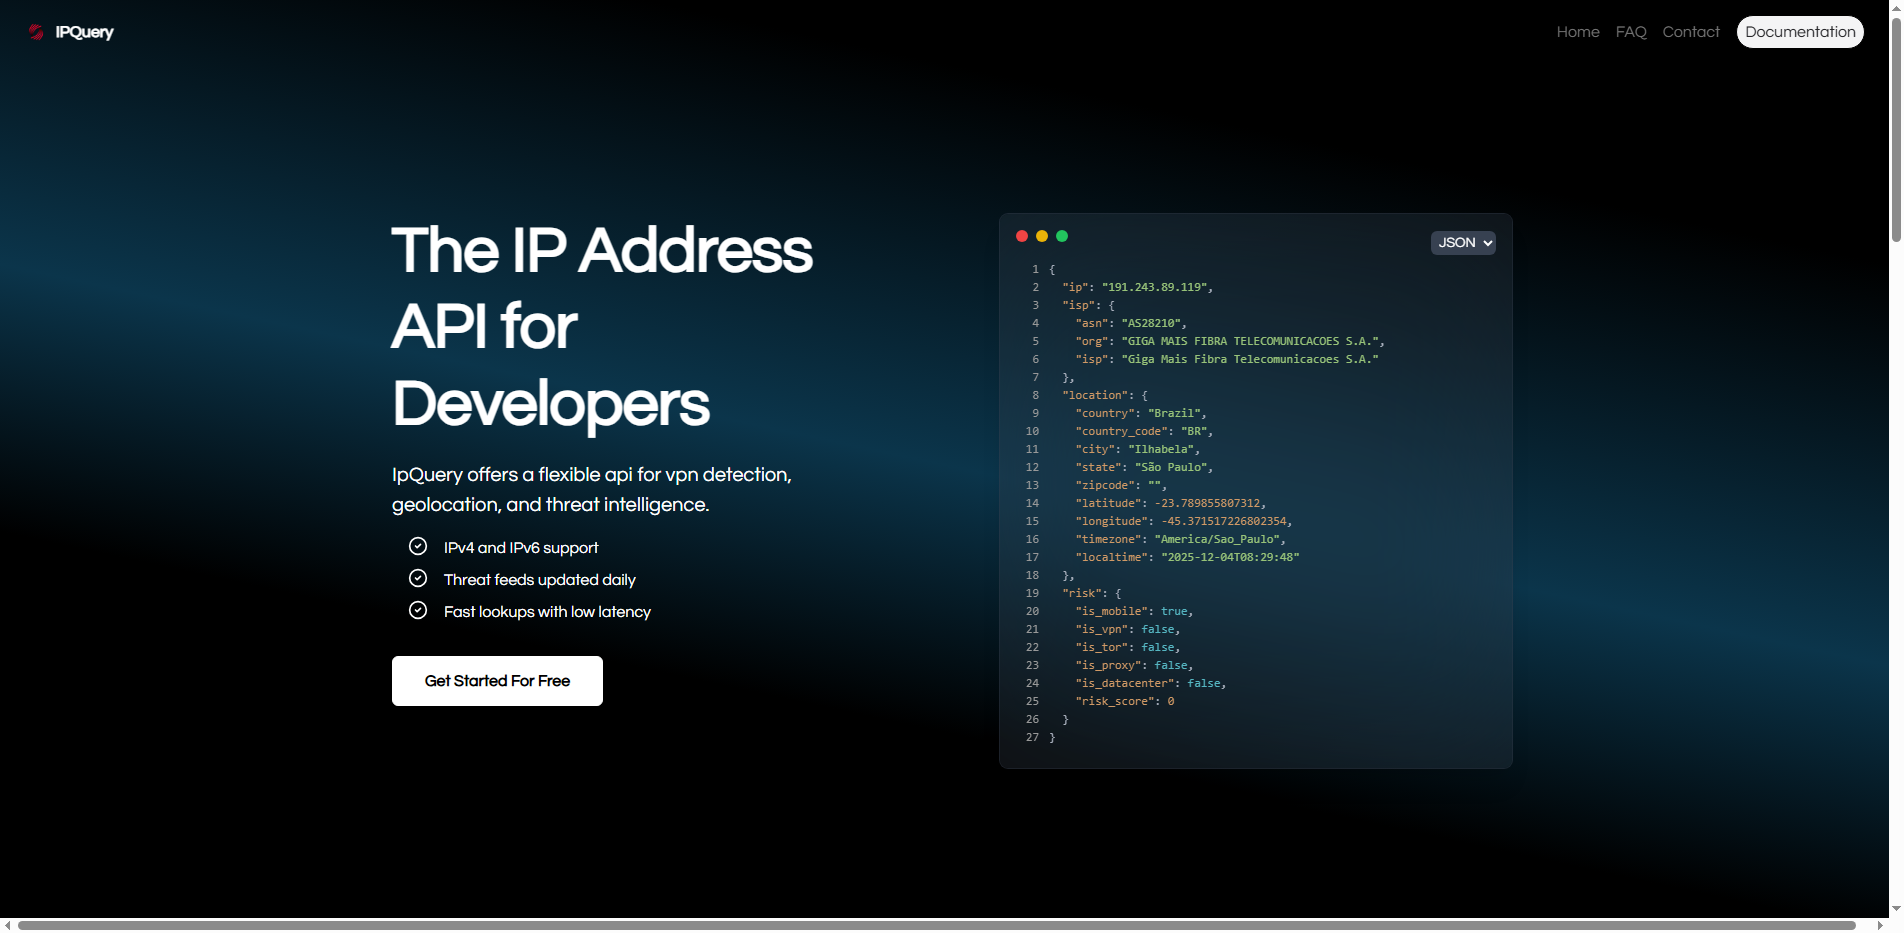Click the Get Started For Free button
This screenshot has width=1904, height=933.
497,681
